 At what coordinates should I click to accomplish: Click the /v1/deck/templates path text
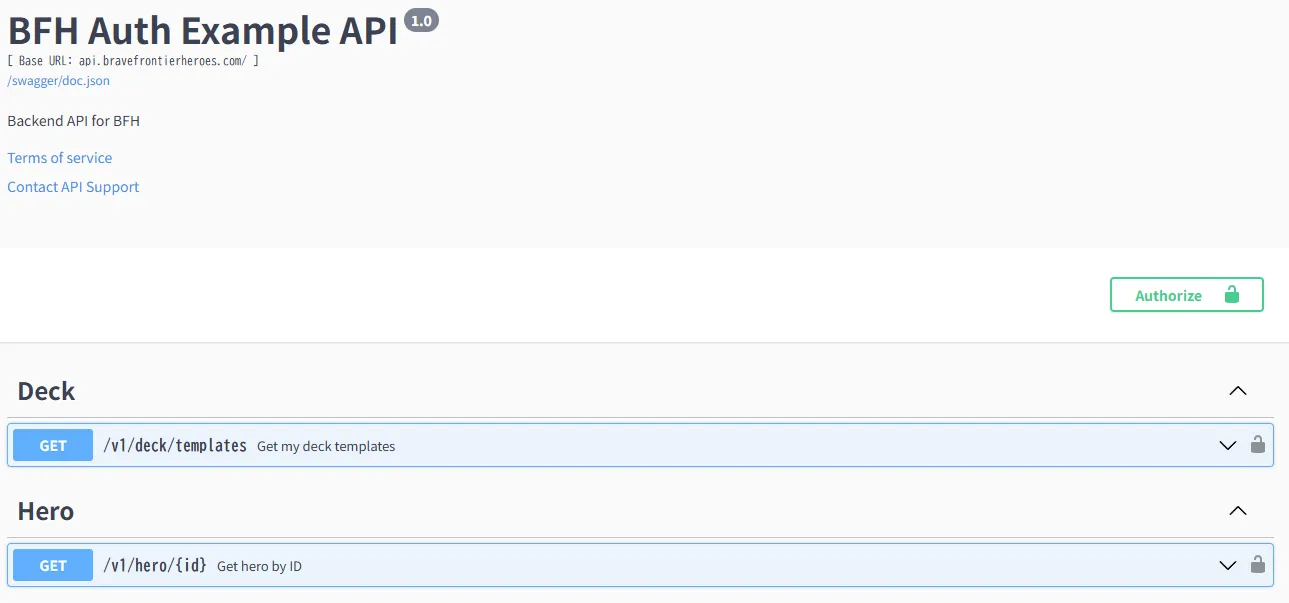175,446
